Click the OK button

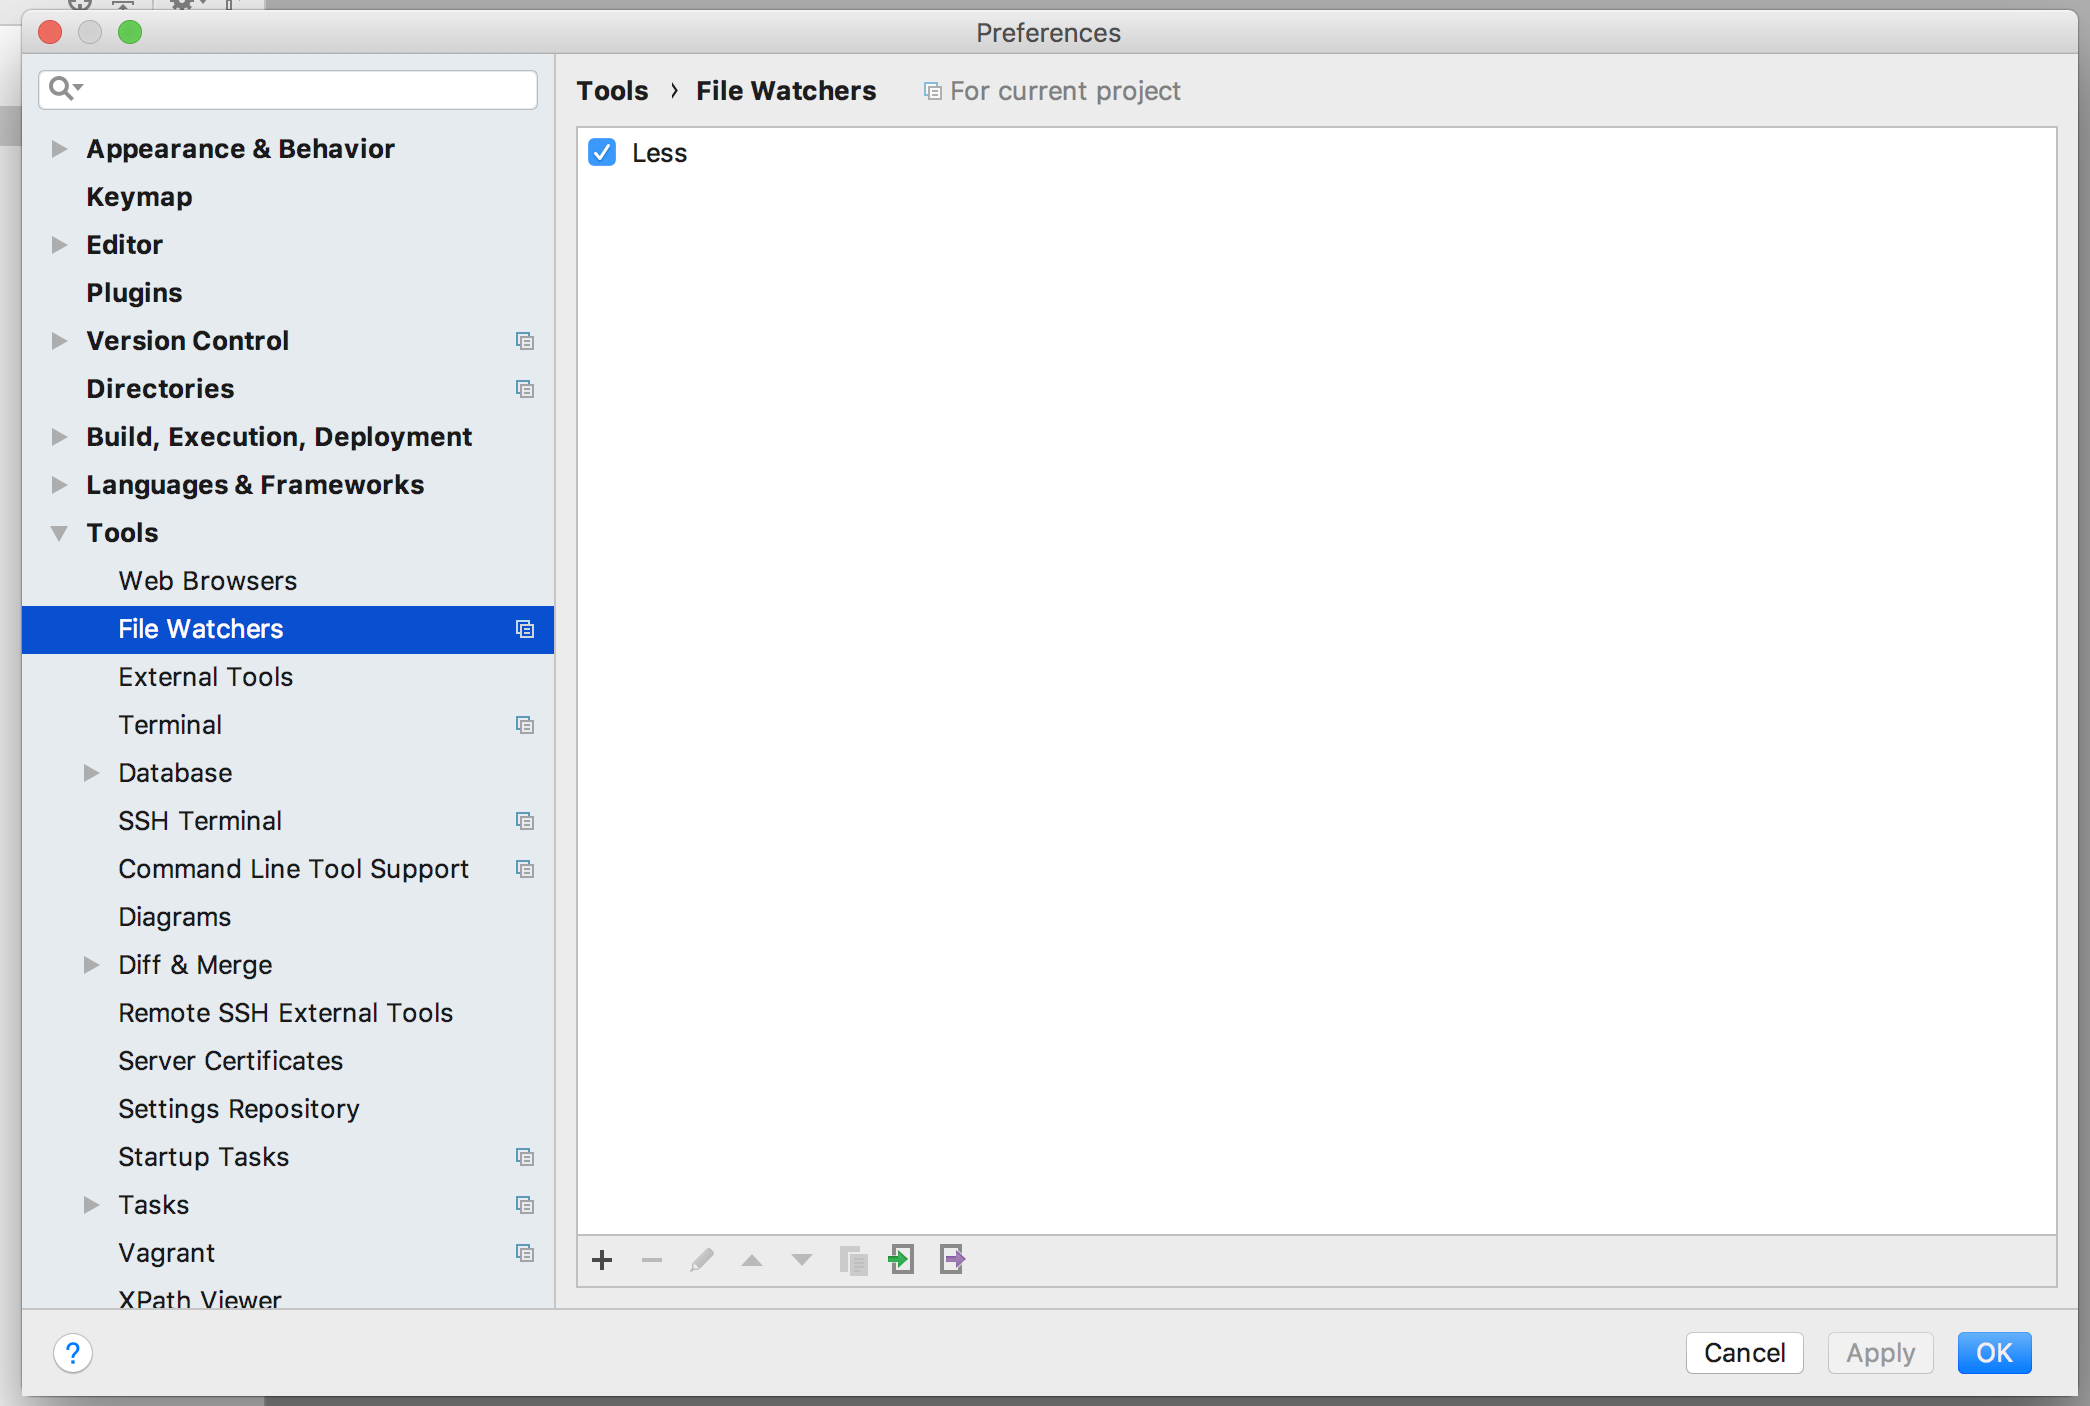point(1994,1353)
